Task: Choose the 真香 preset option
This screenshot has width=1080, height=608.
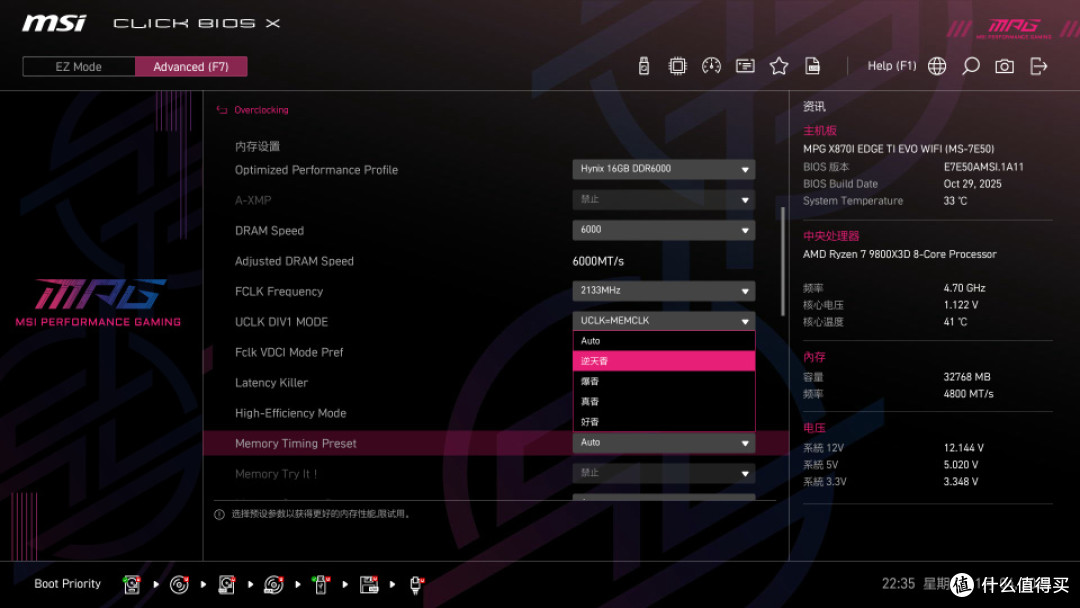Action: point(663,401)
